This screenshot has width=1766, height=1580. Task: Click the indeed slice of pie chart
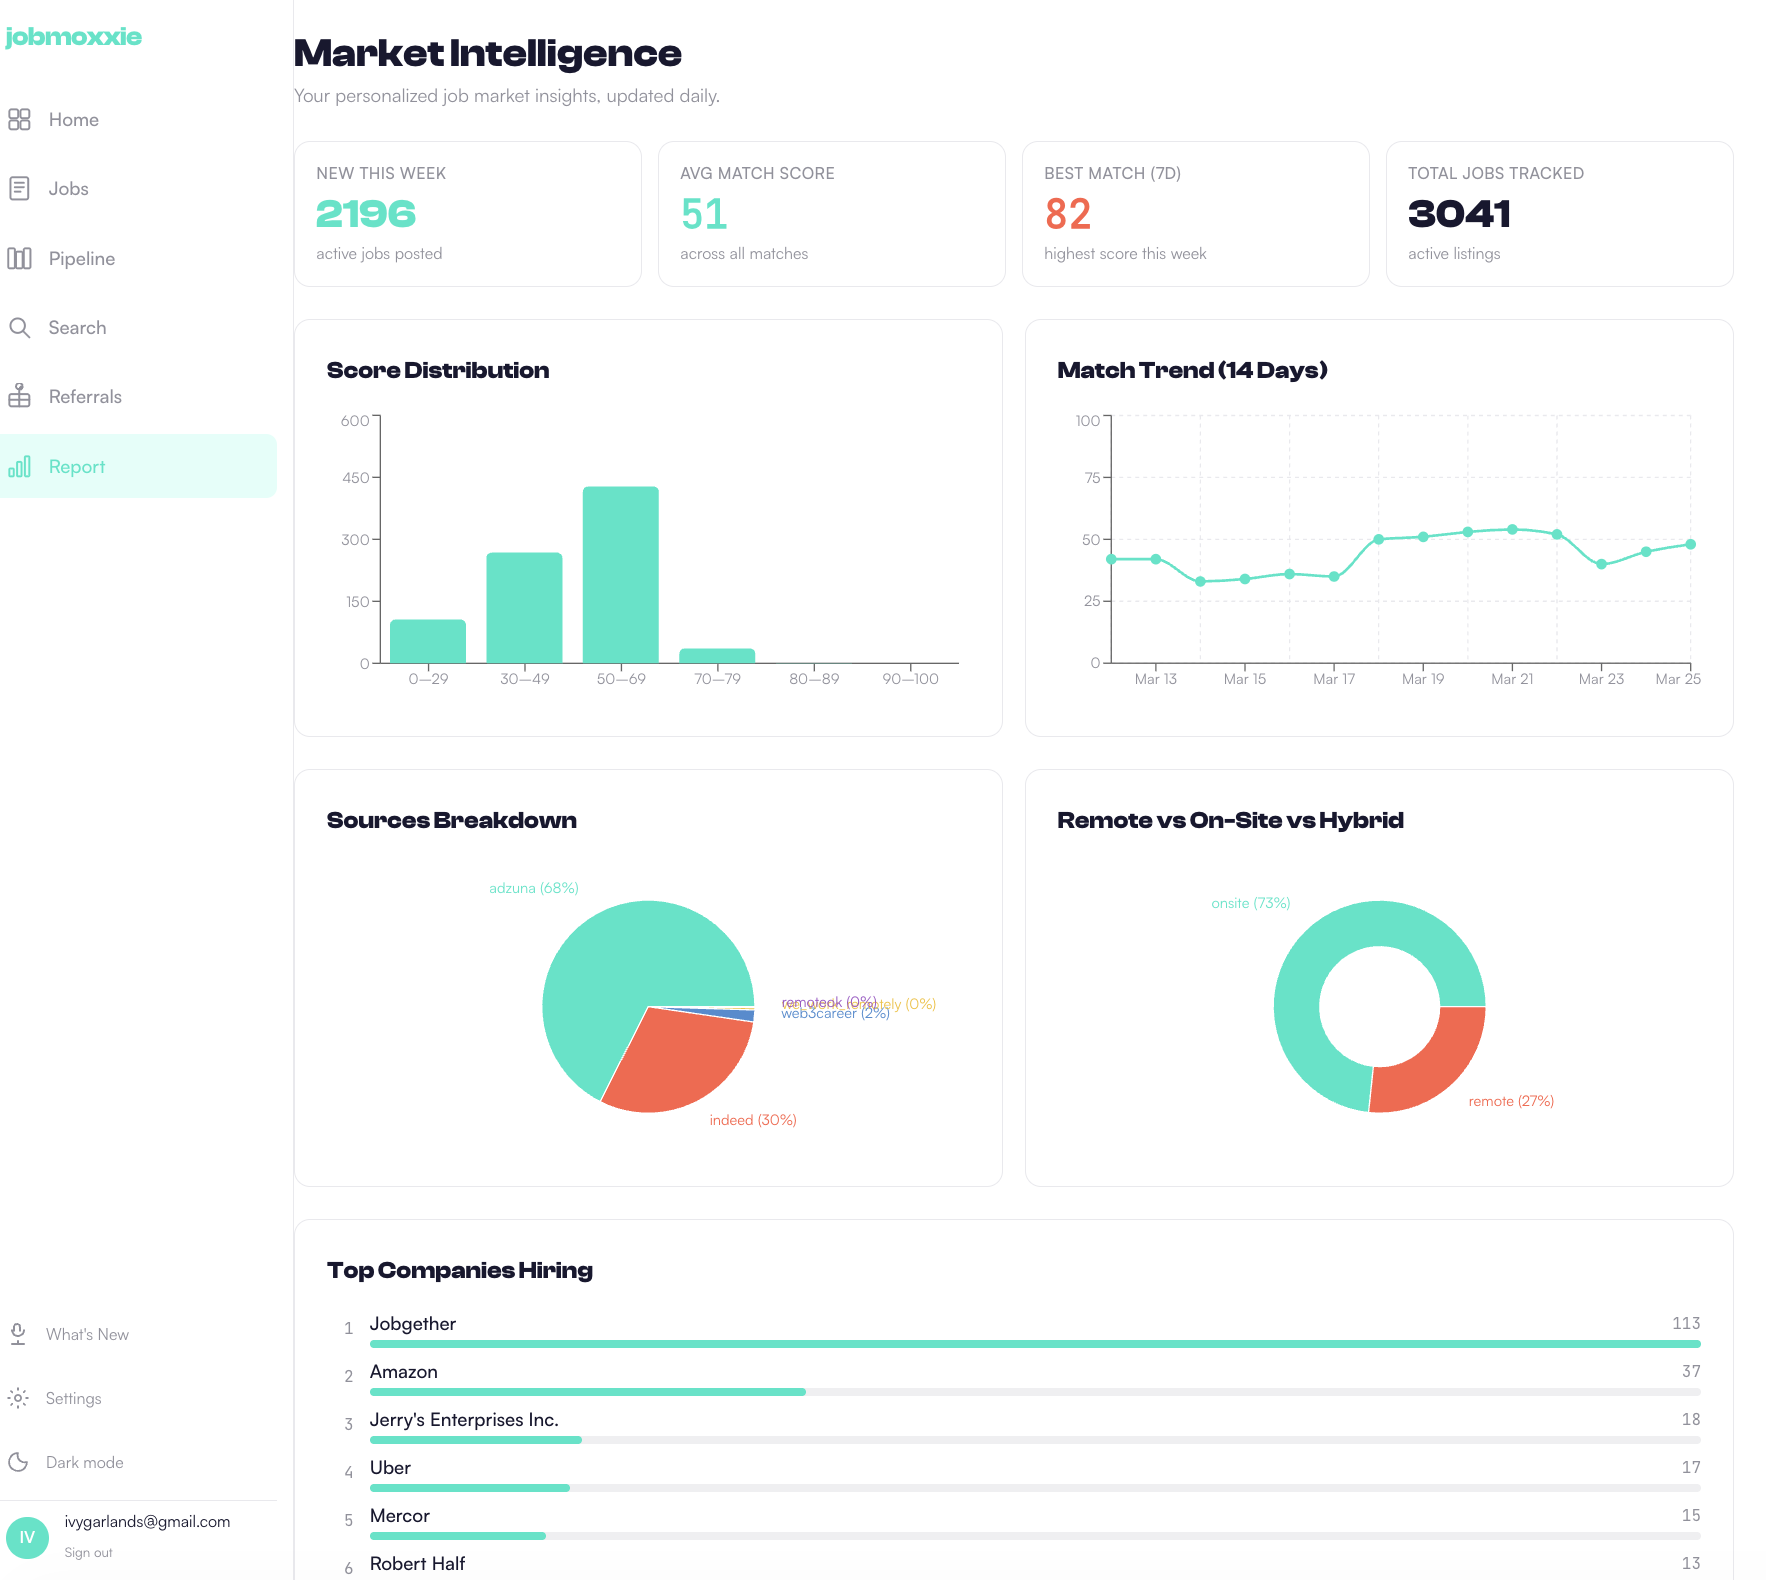point(680,1065)
